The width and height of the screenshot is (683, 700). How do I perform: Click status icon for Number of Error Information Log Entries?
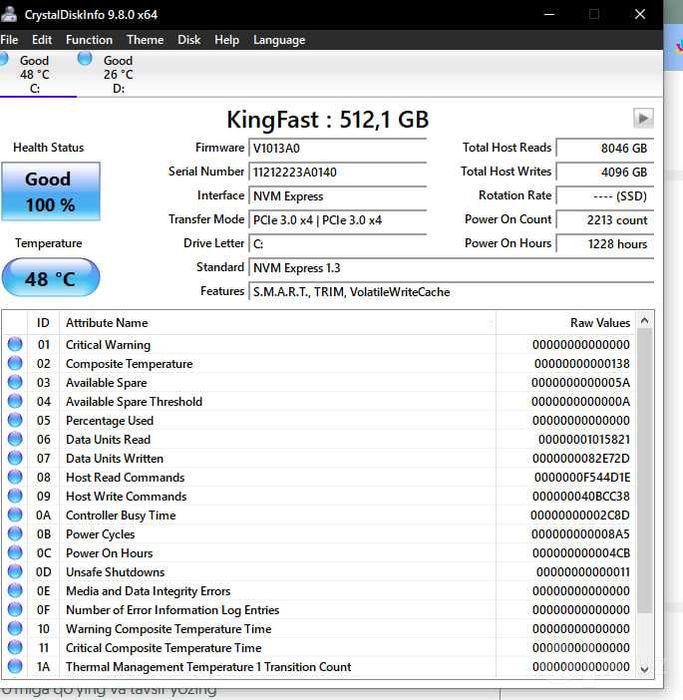pos(15,609)
